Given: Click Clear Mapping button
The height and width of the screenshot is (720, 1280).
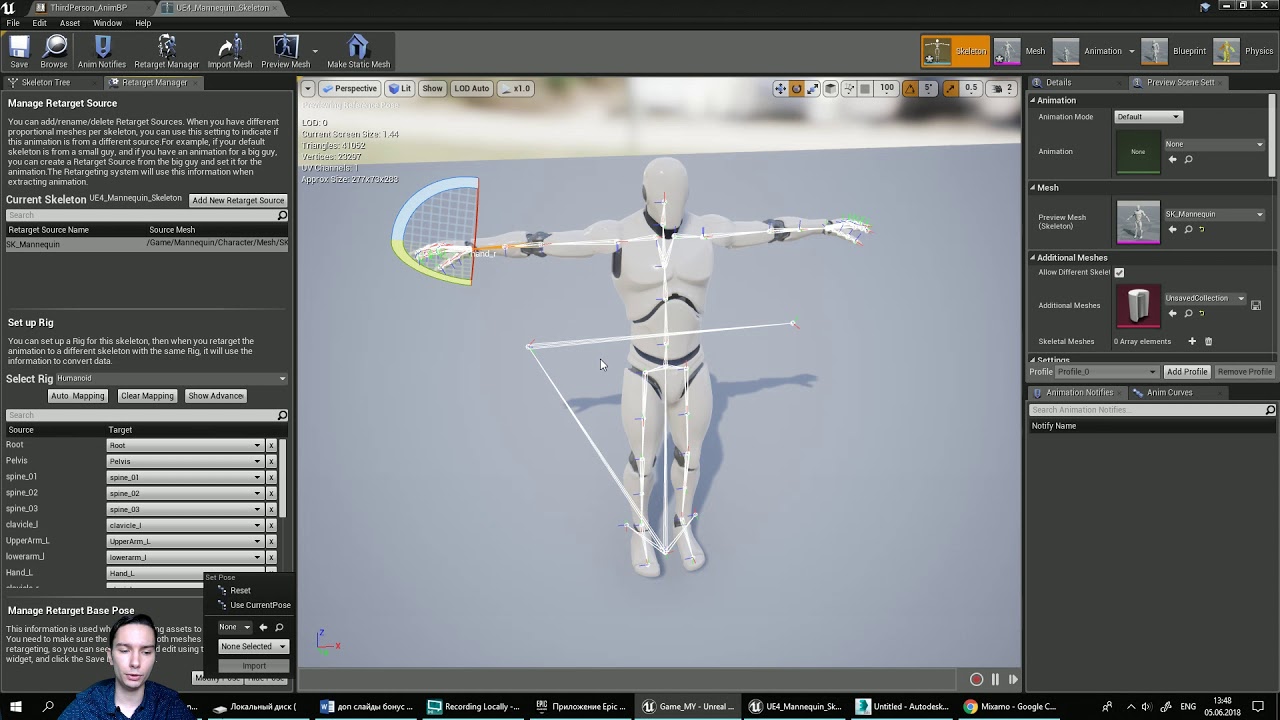Looking at the screenshot, I should (147, 396).
